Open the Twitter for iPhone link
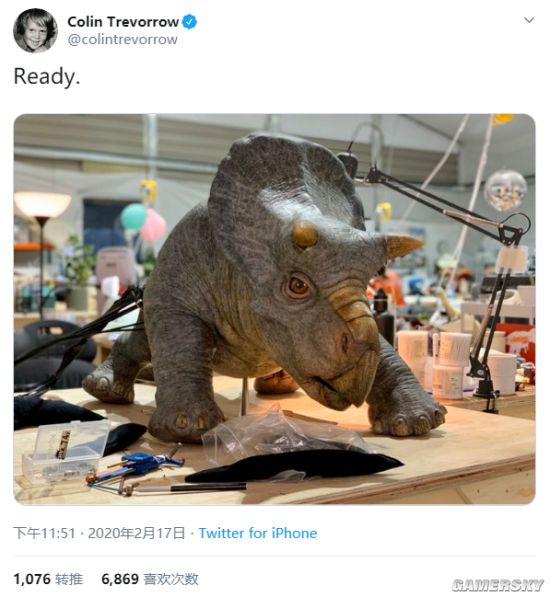The image size is (550, 597). (x=258, y=533)
